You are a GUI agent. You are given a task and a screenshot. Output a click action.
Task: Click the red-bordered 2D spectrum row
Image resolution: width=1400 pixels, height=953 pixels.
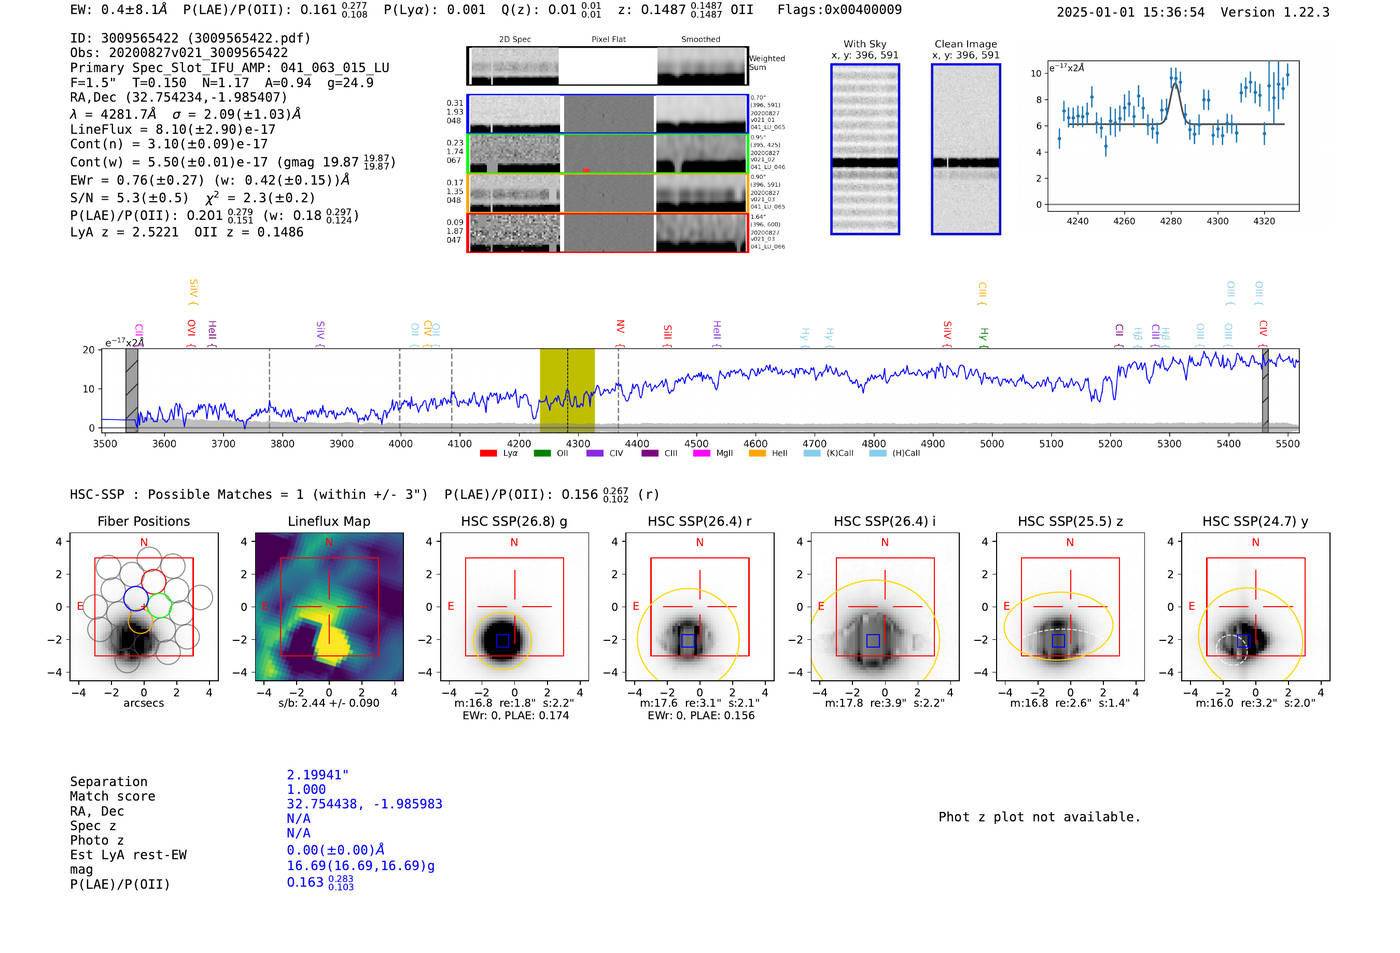[x=608, y=232]
